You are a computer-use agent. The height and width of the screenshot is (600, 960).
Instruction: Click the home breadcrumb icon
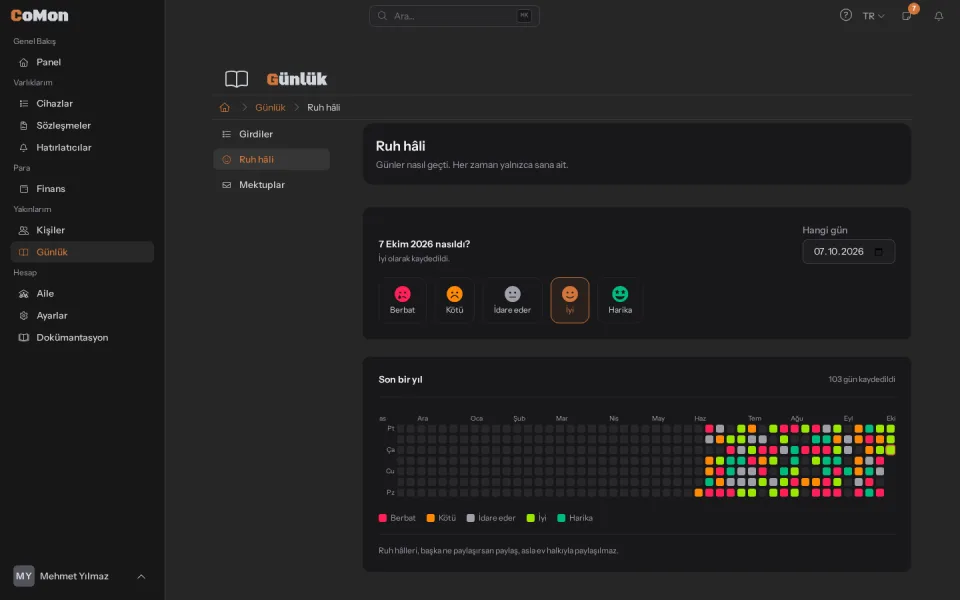click(225, 107)
